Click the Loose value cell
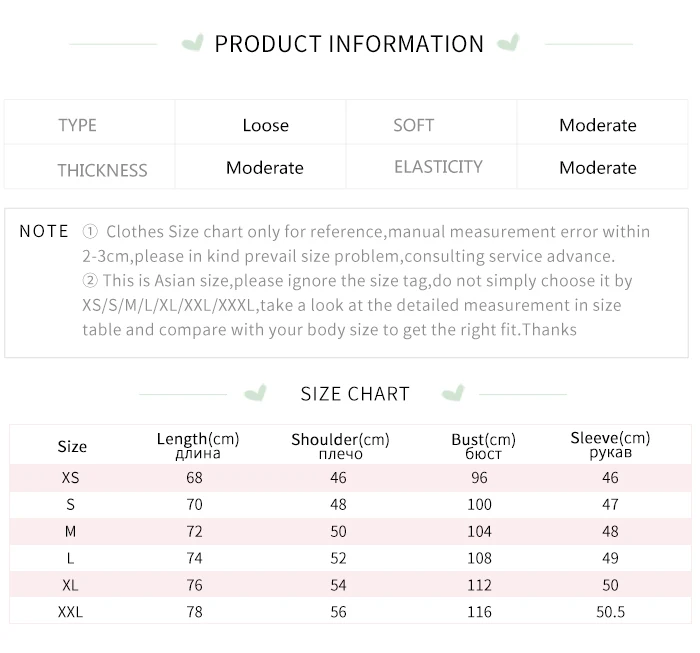The image size is (700, 653). (x=265, y=125)
